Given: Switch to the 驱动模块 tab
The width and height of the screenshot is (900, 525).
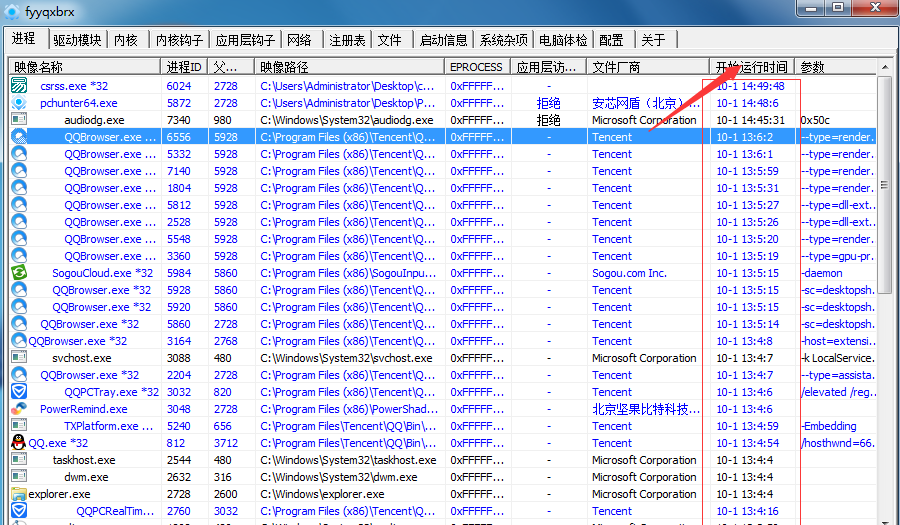Looking at the screenshot, I should point(77,40).
